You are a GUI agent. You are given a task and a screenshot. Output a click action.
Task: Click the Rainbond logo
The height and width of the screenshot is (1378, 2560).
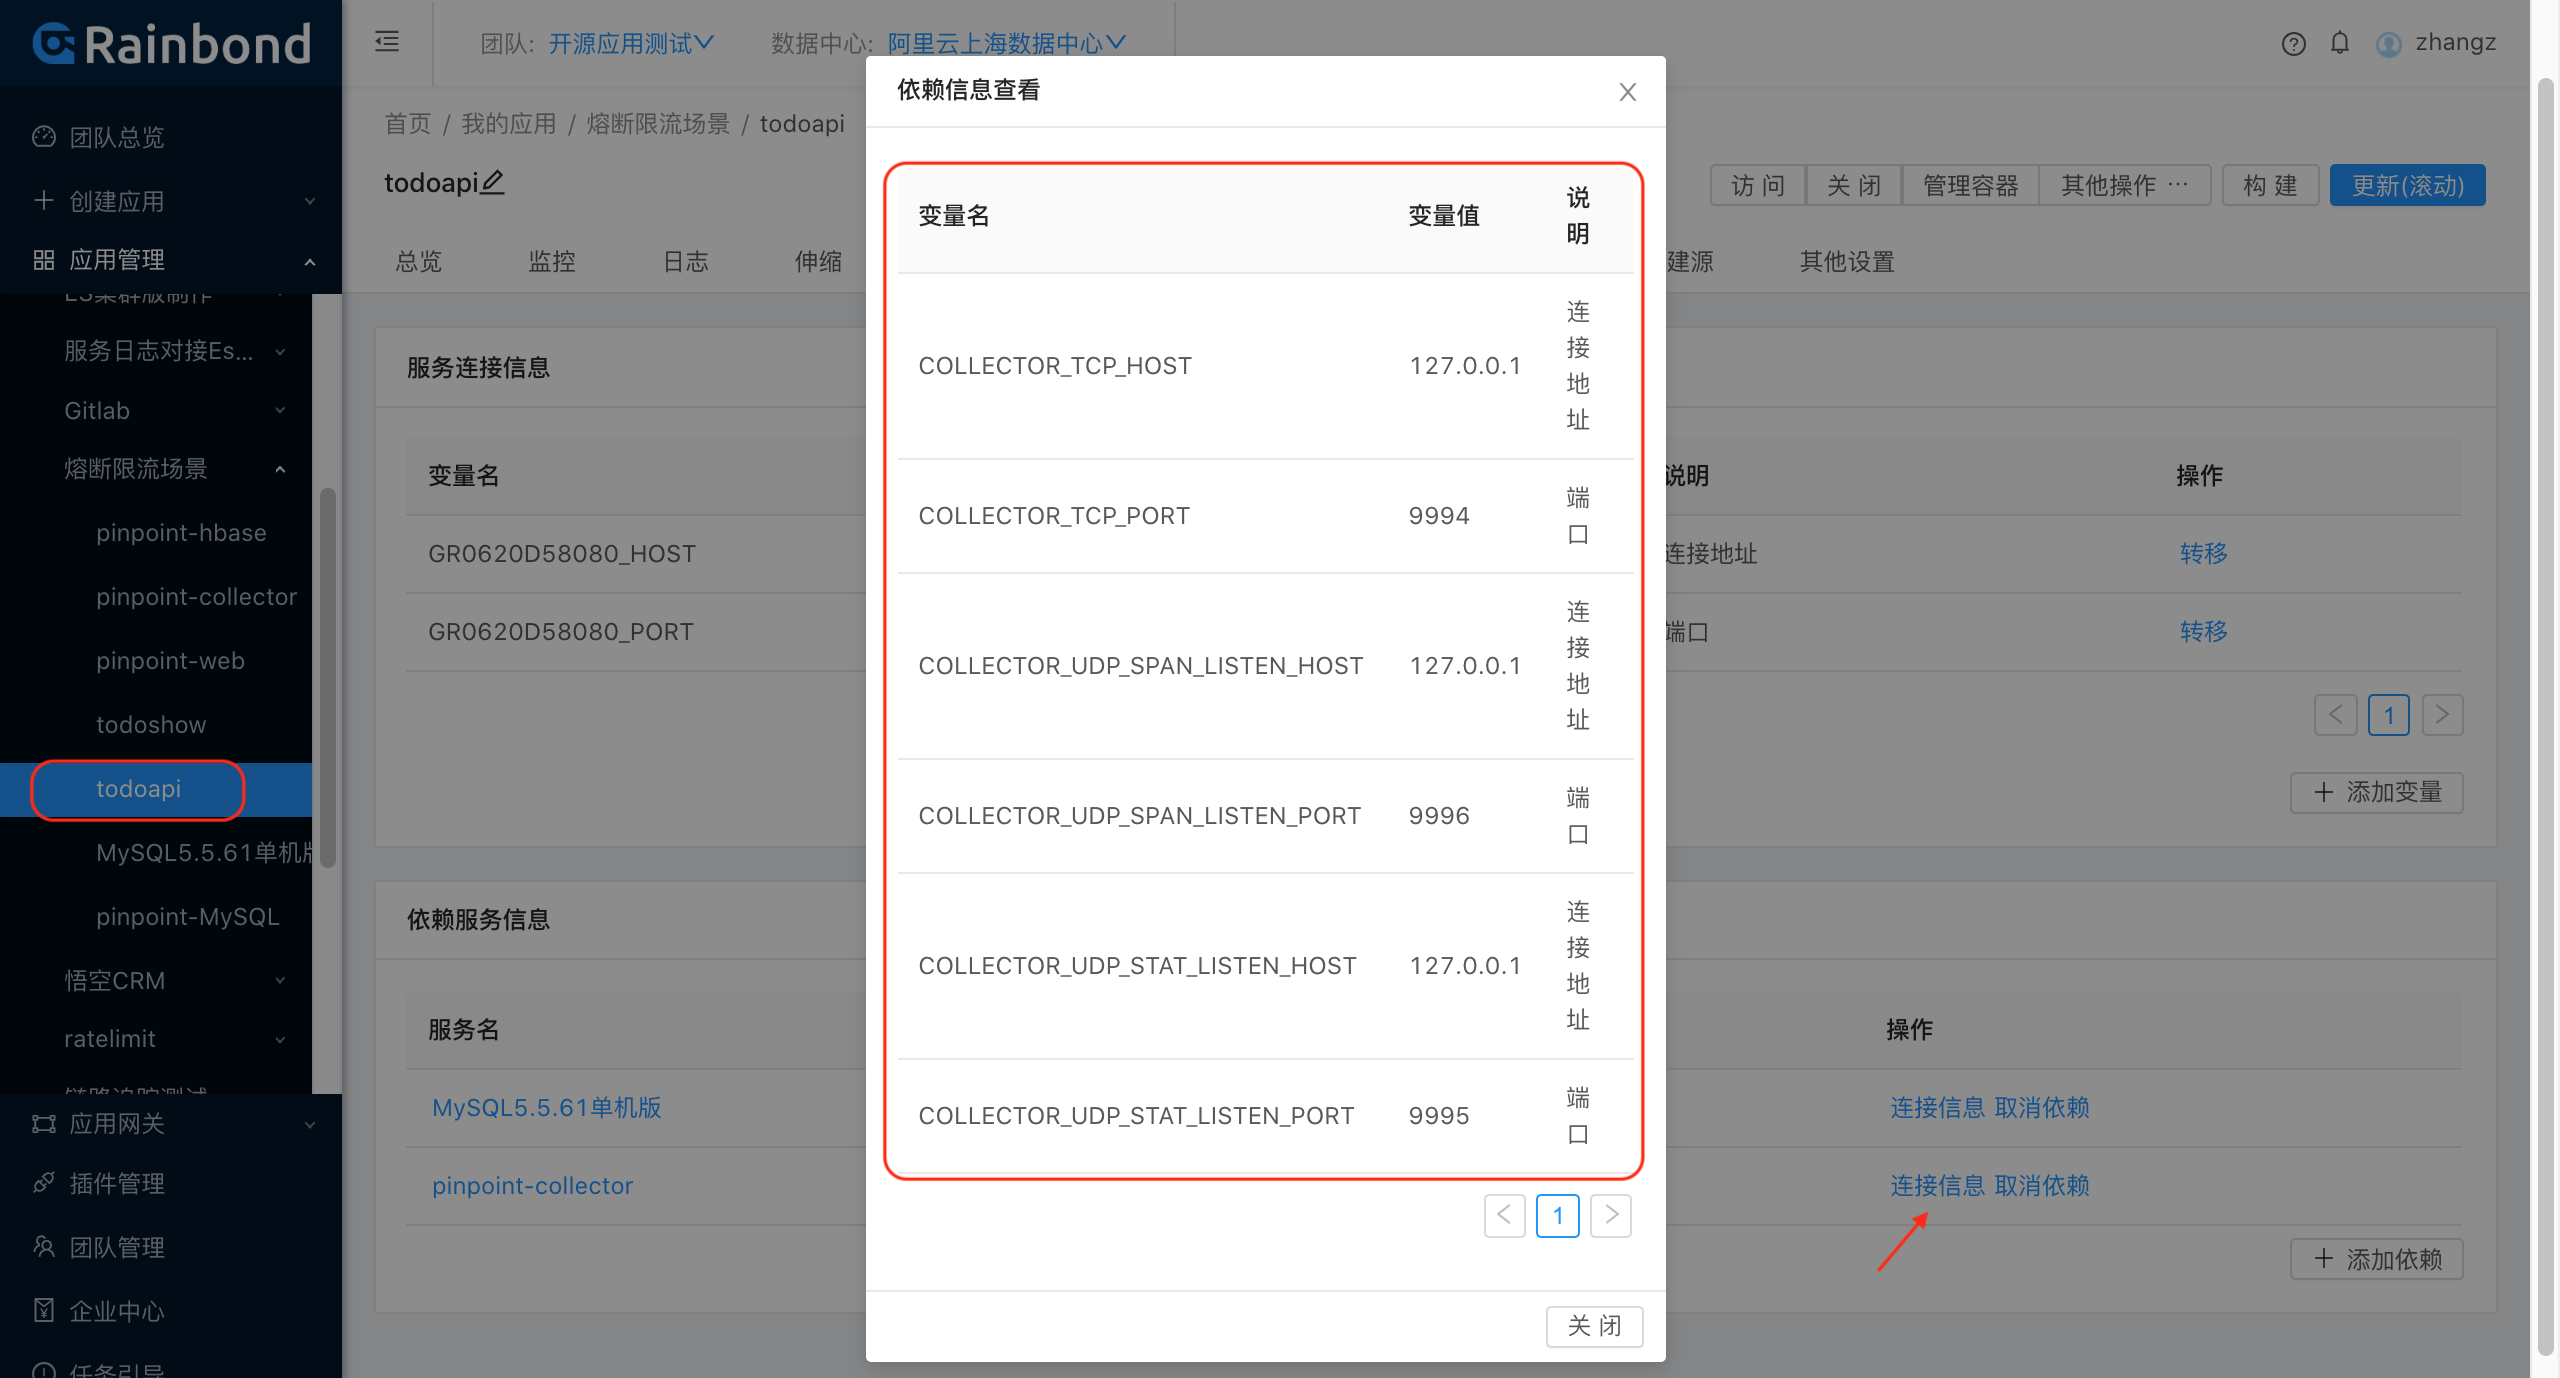coord(171,44)
